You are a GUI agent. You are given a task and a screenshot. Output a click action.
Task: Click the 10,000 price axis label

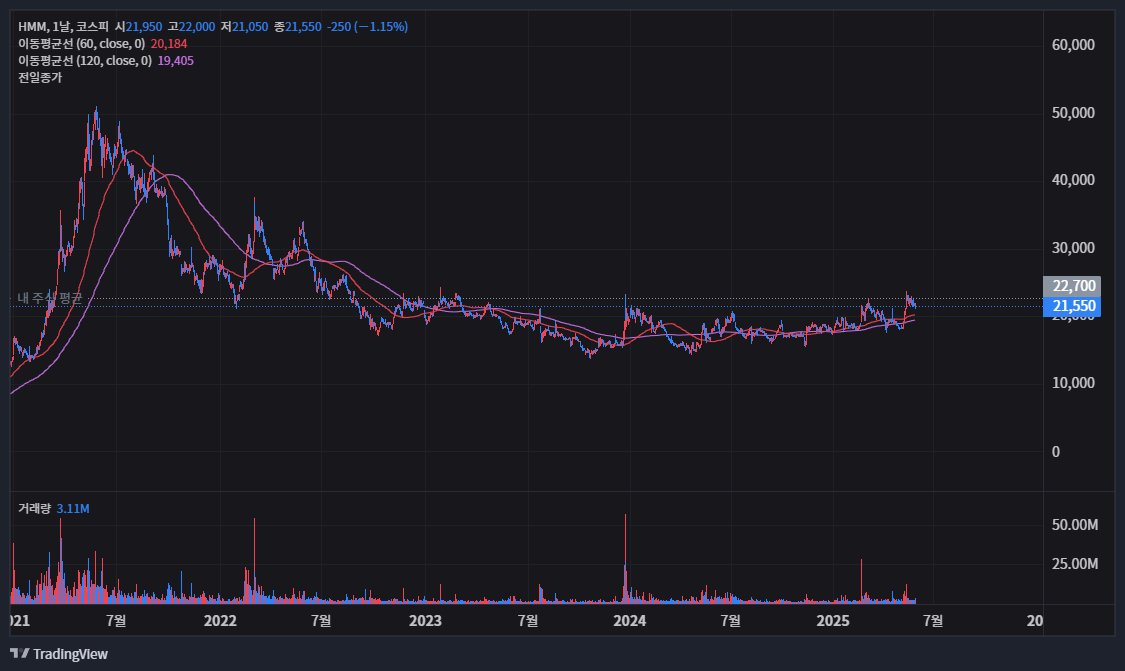[1073, 383]
